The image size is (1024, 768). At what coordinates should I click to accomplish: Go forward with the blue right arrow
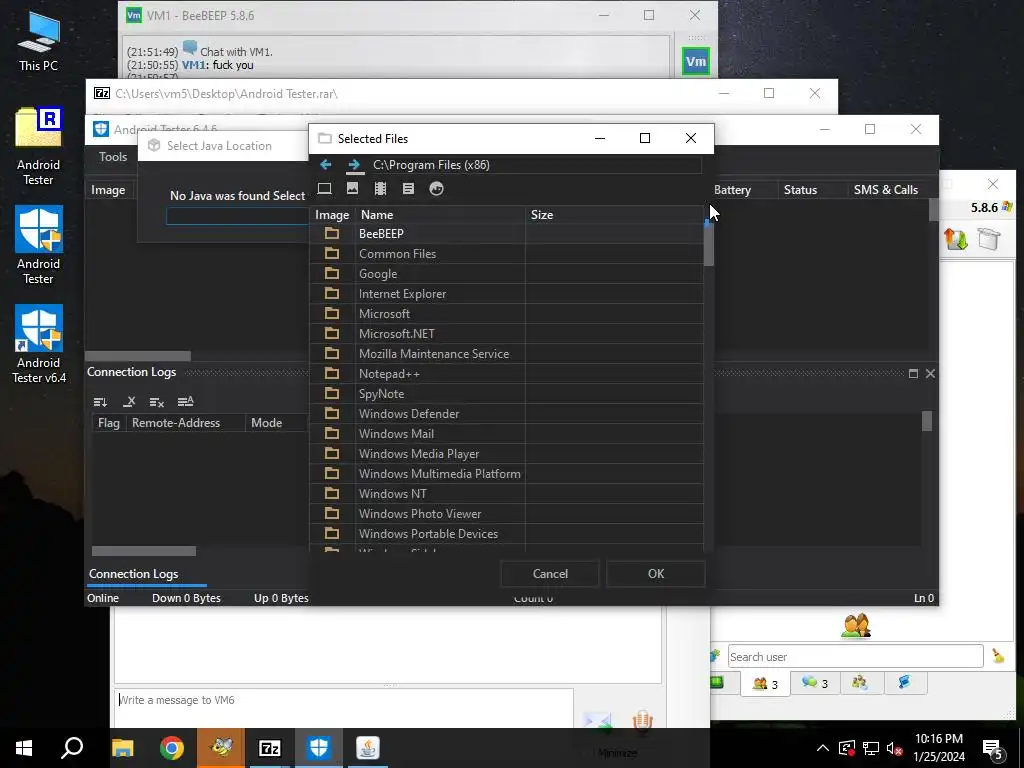pos(355,165)
